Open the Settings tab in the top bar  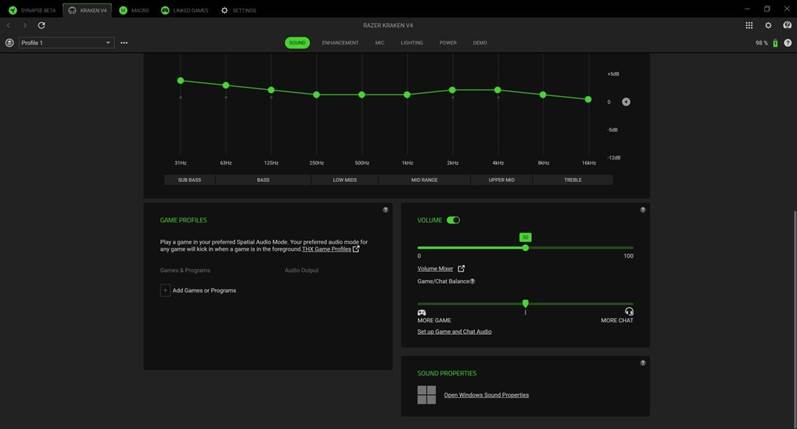[238, 10]
